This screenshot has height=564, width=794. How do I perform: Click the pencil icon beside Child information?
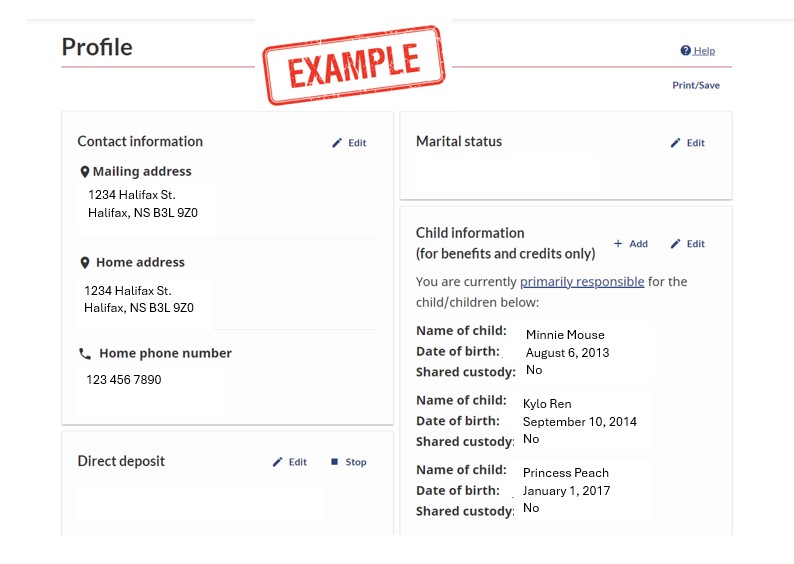[676, 244]
